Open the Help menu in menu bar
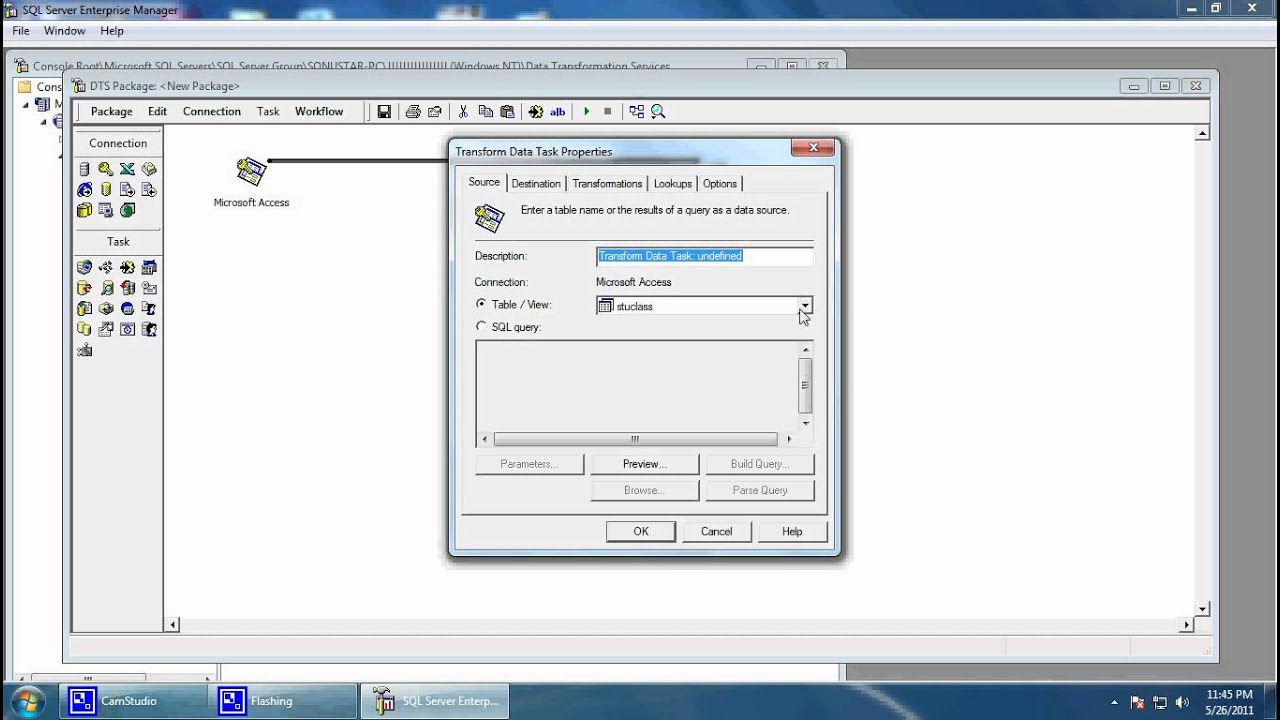The image size is (1280, 720). [x=112, y=31]
